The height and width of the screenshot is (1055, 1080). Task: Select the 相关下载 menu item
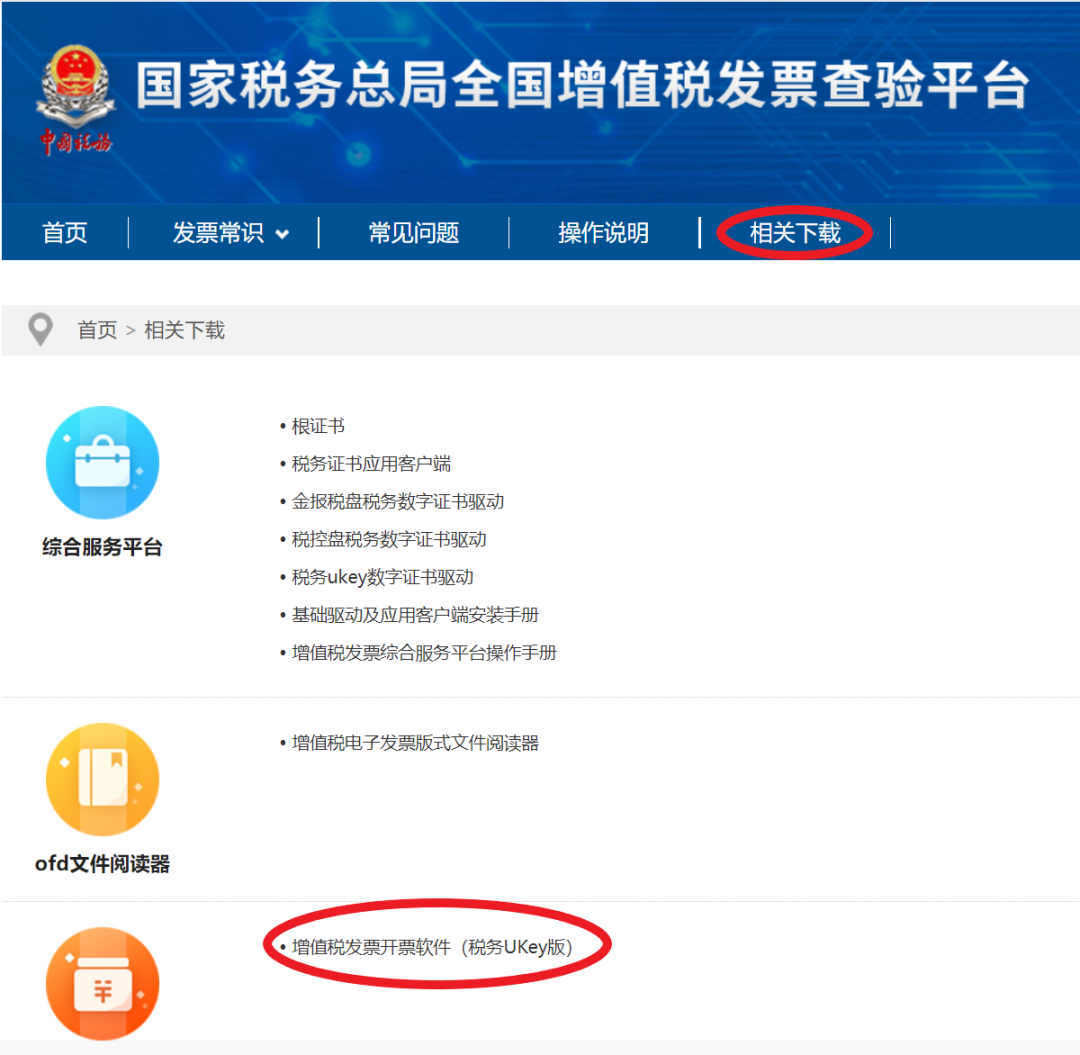coord(795,233)
